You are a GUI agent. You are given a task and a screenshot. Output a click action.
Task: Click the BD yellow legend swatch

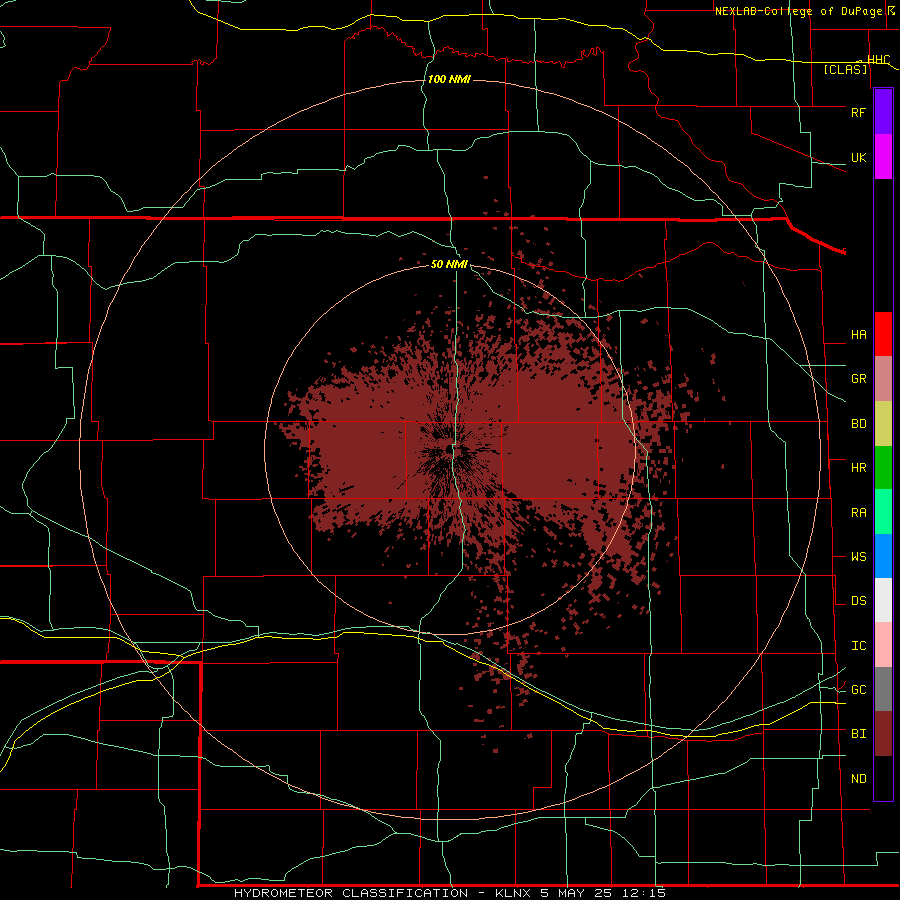pyautogui.click(x=883, y=424)
